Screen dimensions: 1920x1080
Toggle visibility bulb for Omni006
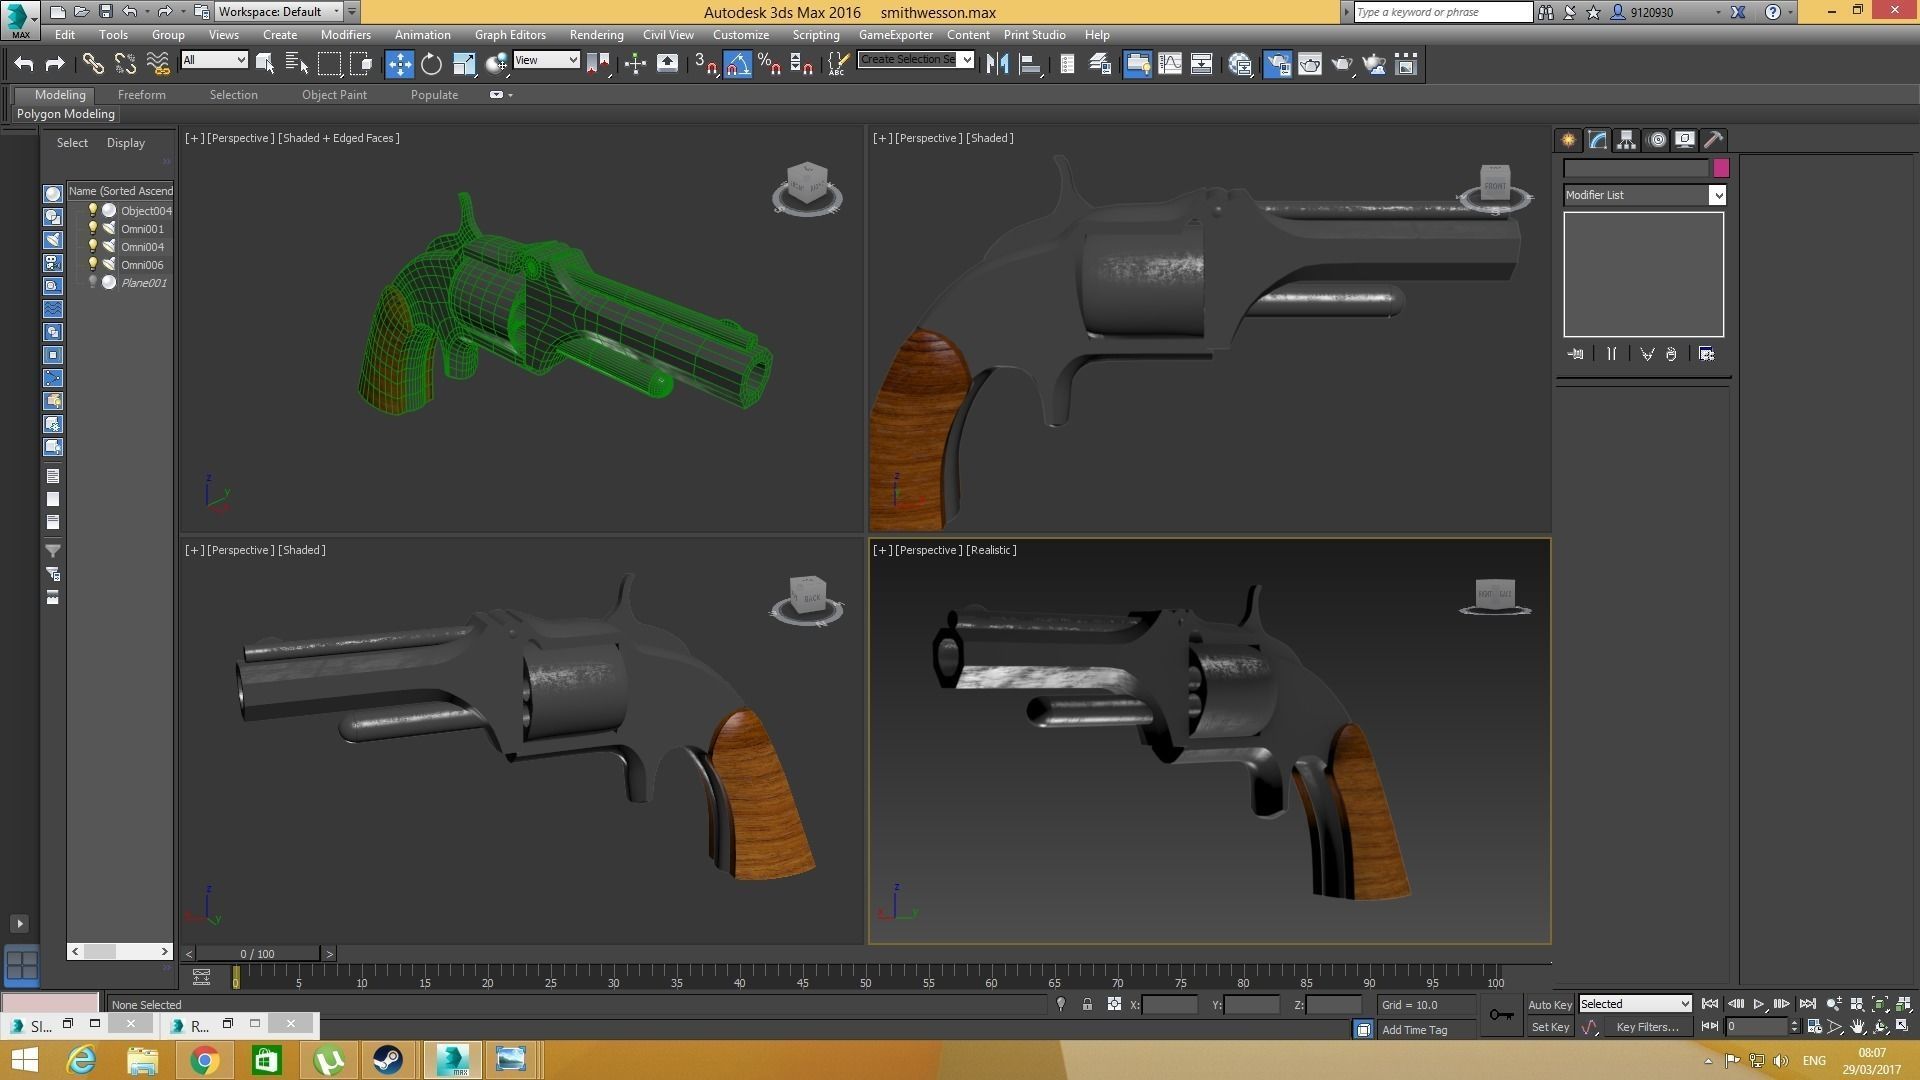93,264
